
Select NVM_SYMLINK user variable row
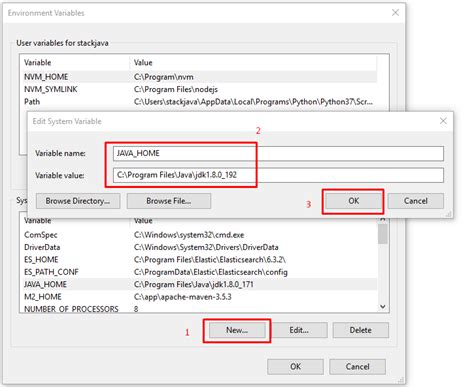[x=200, y=89]
